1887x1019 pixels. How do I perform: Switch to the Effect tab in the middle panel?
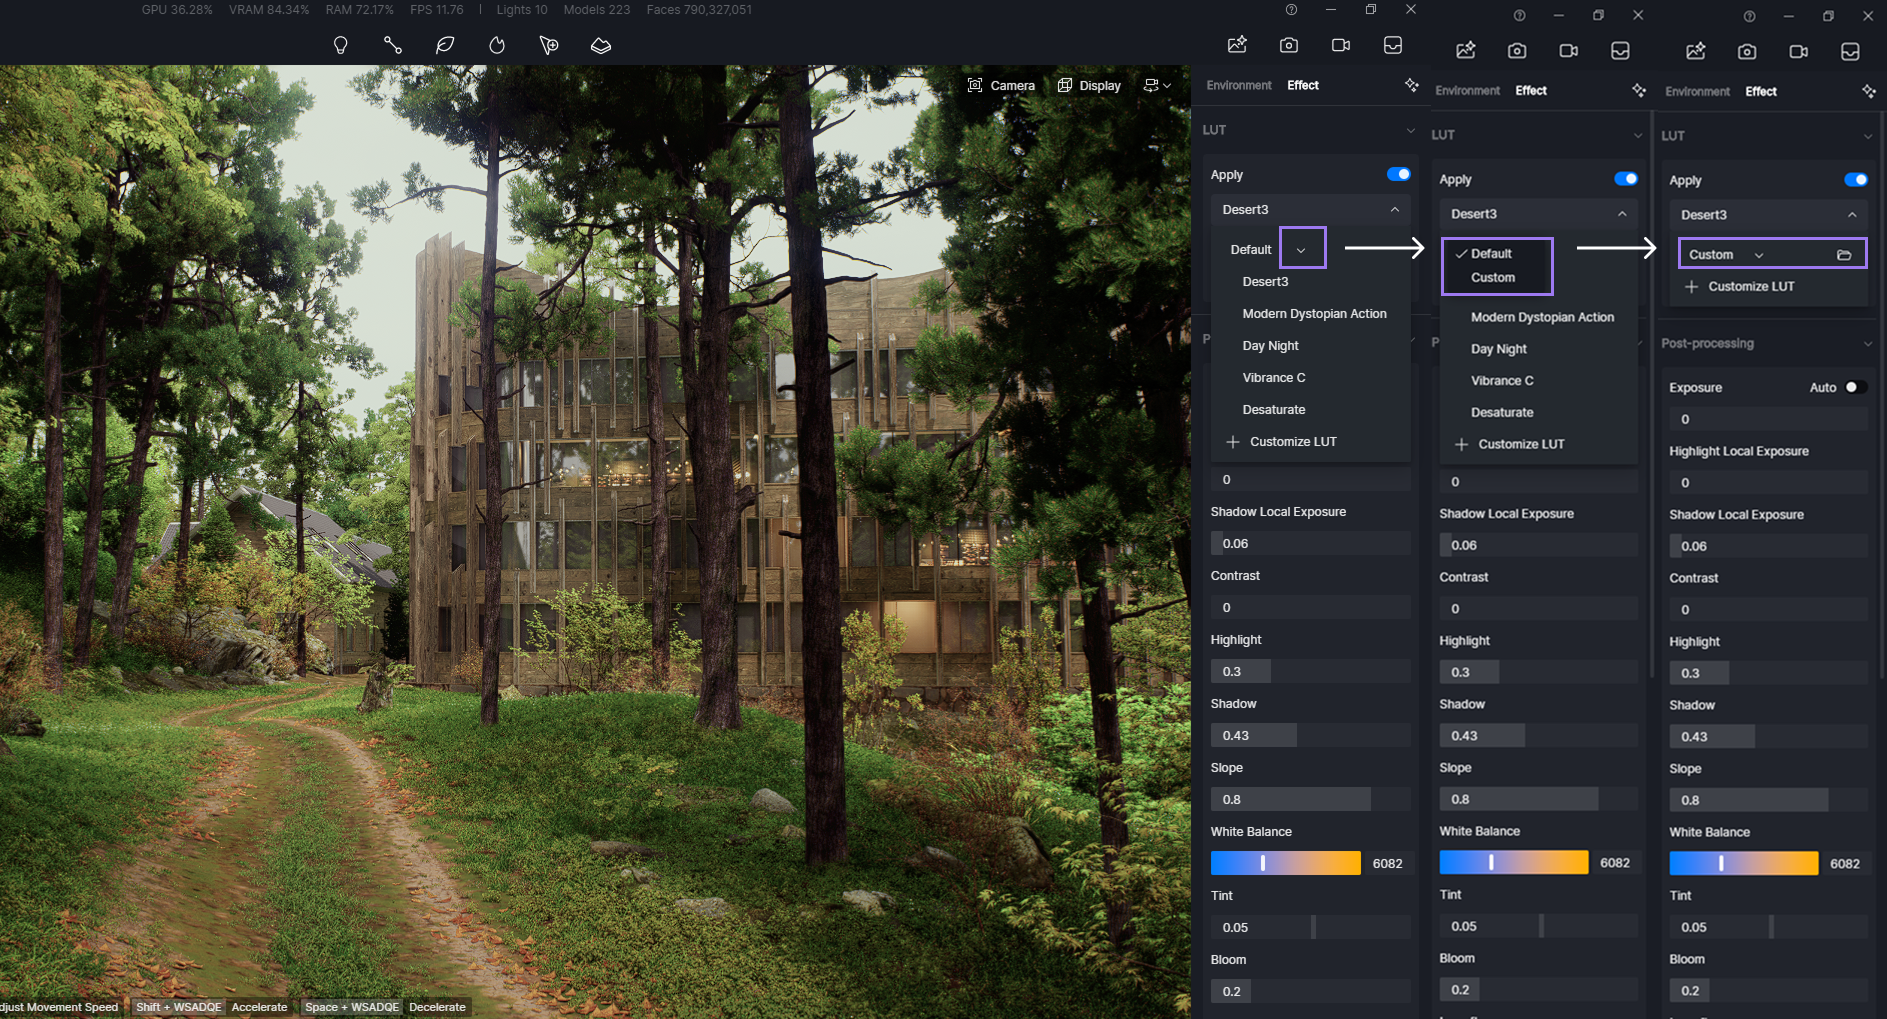[1531, 90]
